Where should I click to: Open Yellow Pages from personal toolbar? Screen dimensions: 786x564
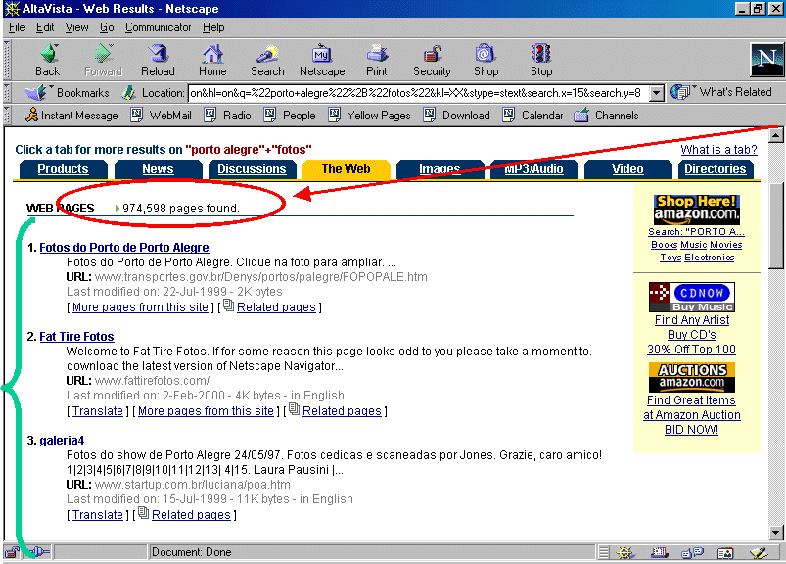[x=369, y=115]
